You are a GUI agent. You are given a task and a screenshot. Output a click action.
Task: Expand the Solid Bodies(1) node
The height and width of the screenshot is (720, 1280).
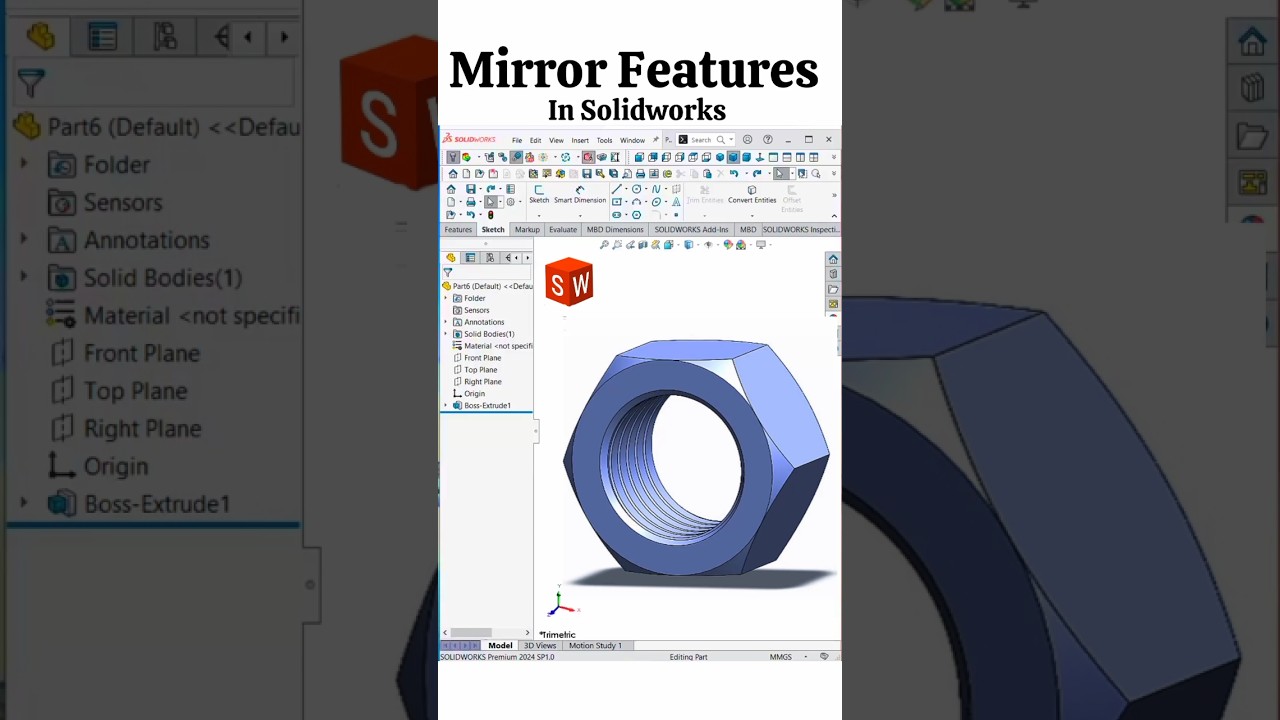(x=446, y=334)
